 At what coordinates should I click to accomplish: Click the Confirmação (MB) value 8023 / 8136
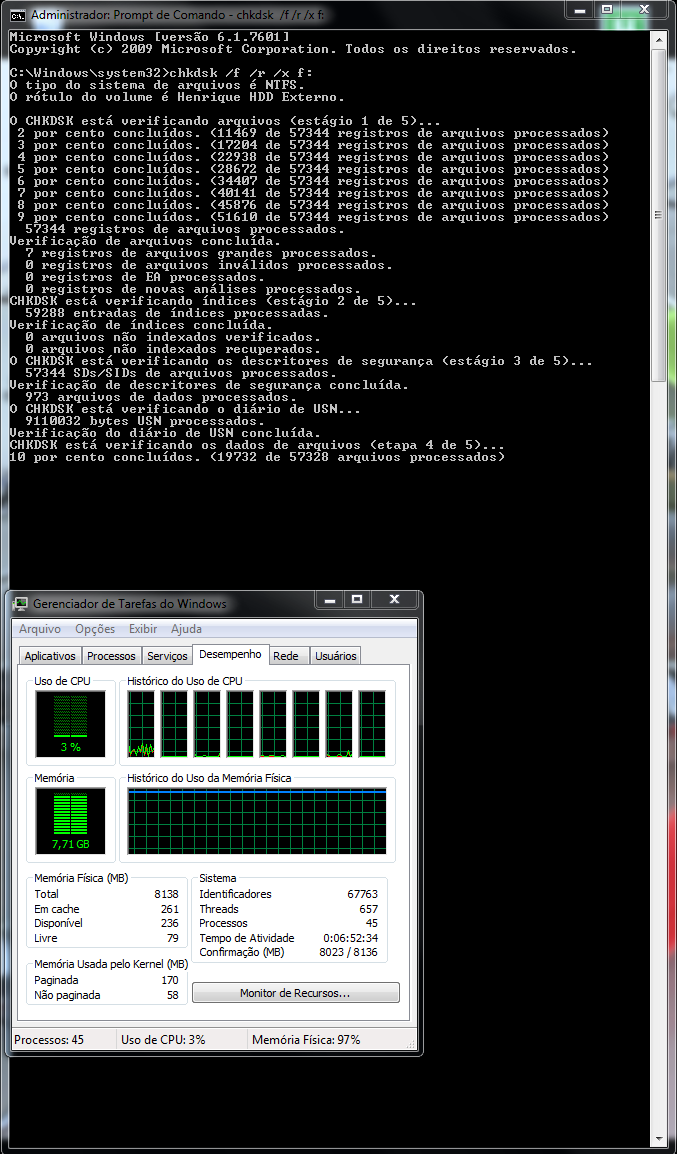coord(349,952)
